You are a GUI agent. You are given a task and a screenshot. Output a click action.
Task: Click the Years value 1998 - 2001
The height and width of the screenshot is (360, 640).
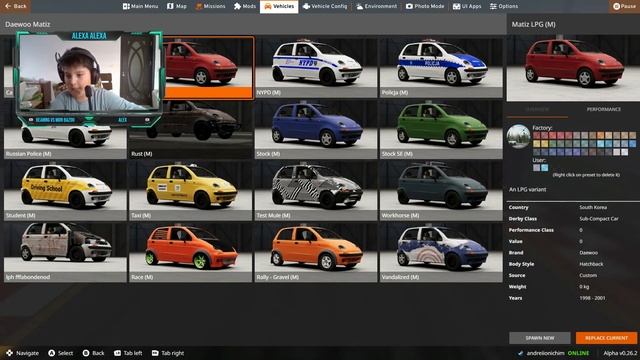coord(592,298)
